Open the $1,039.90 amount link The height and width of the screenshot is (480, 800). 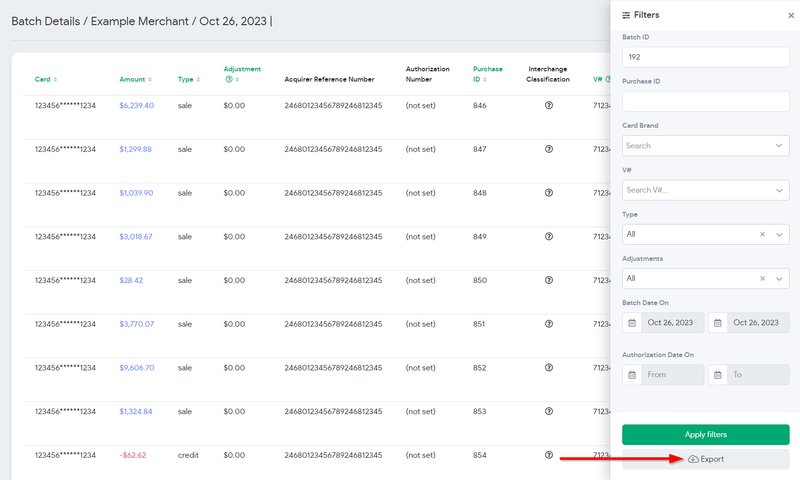[x=136, y=193]
